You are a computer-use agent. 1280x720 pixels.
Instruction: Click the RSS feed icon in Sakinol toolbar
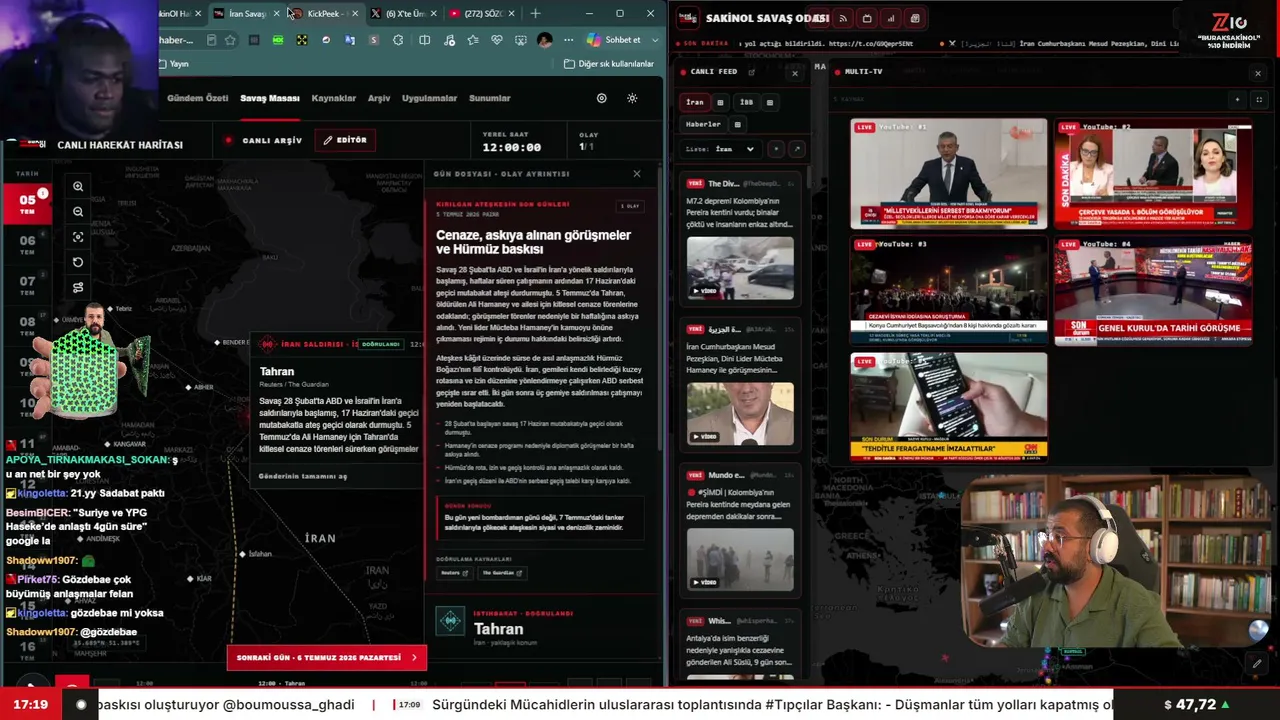(843, 18)
